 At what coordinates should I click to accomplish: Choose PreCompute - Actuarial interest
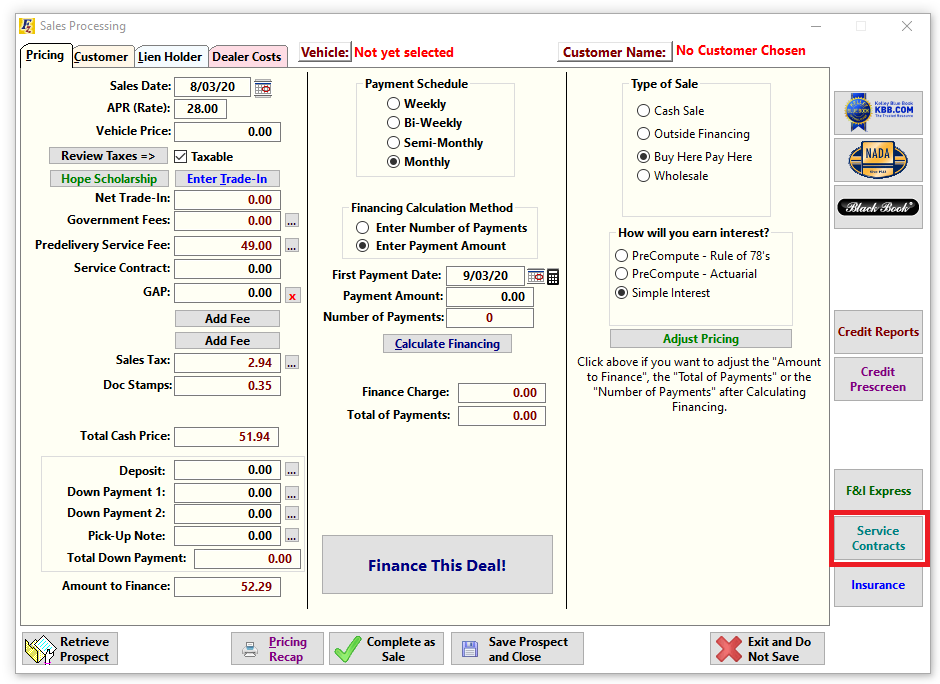click(622, 274)
